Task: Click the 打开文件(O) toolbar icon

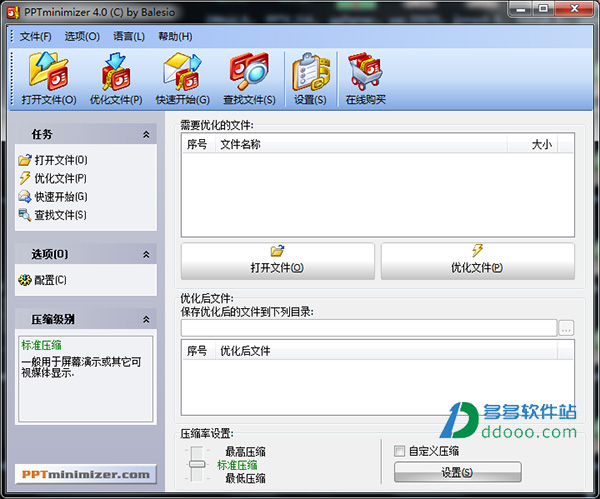Action: (x=49, y=78)
